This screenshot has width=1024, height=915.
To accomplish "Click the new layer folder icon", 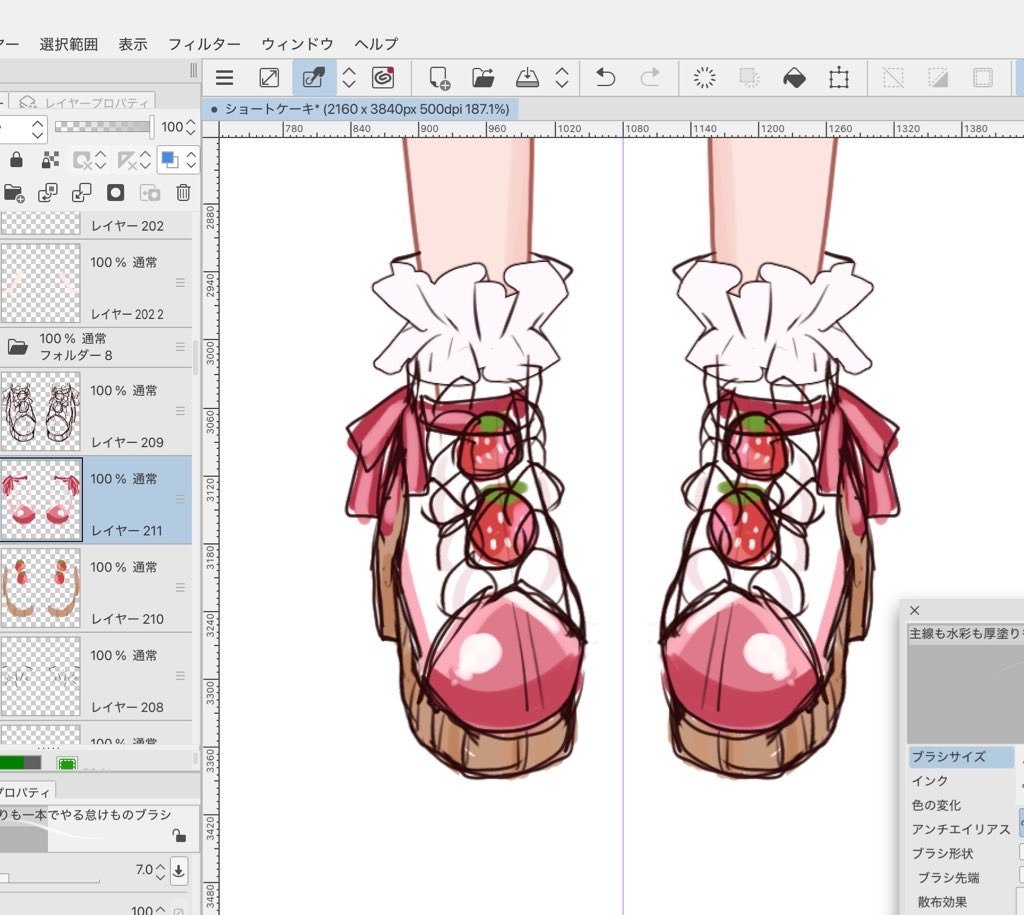I will click(x=14, y=193).
